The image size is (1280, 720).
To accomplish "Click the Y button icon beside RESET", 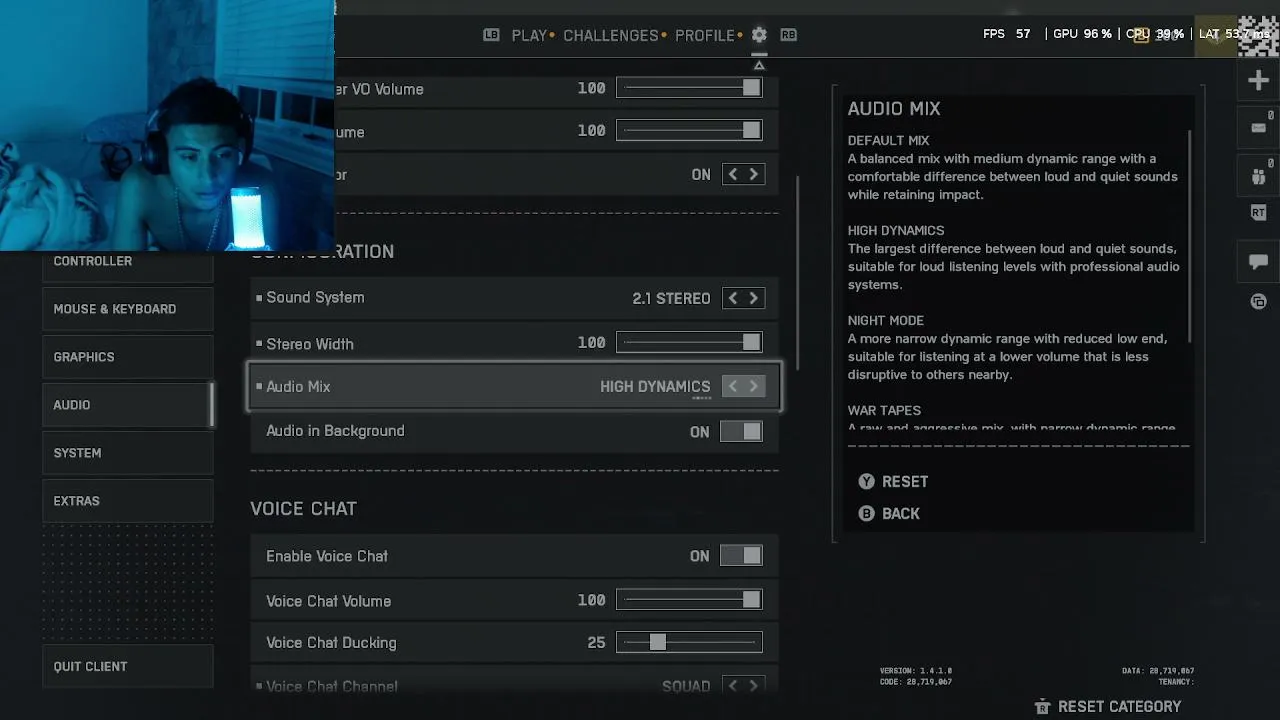I will point(866,482).
